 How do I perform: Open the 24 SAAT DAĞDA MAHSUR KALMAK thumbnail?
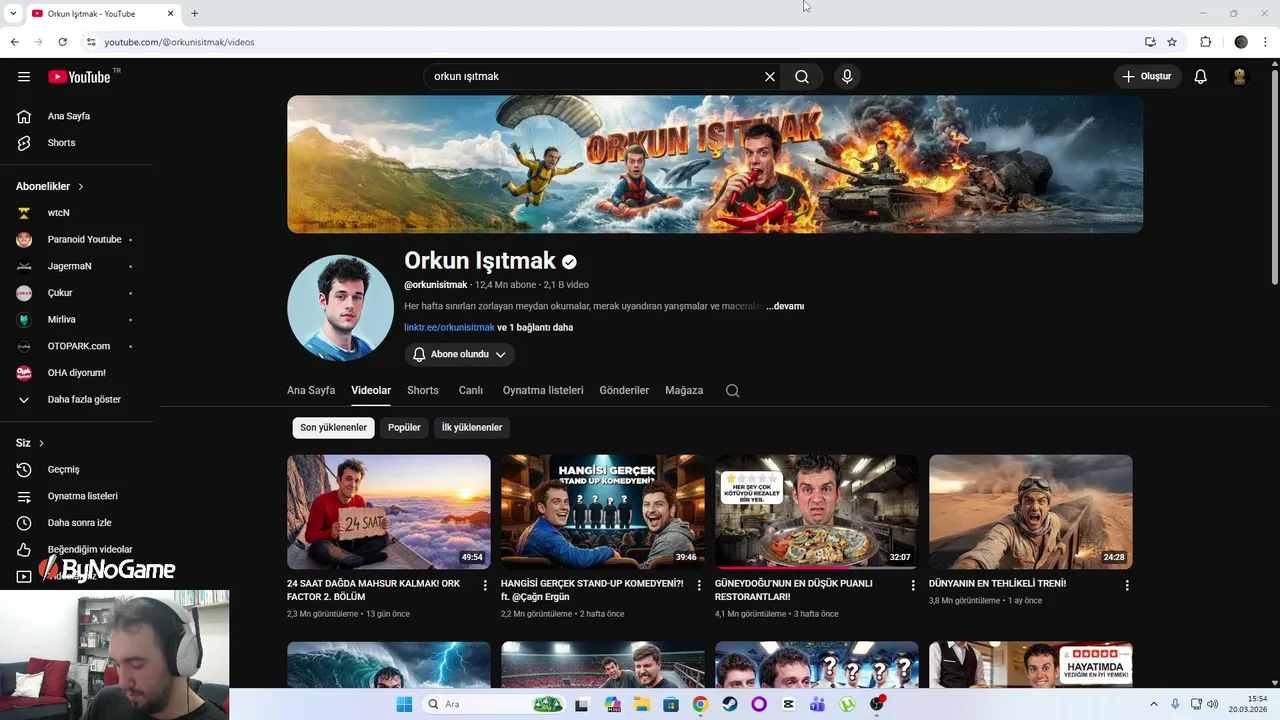(x=389, y=512)
